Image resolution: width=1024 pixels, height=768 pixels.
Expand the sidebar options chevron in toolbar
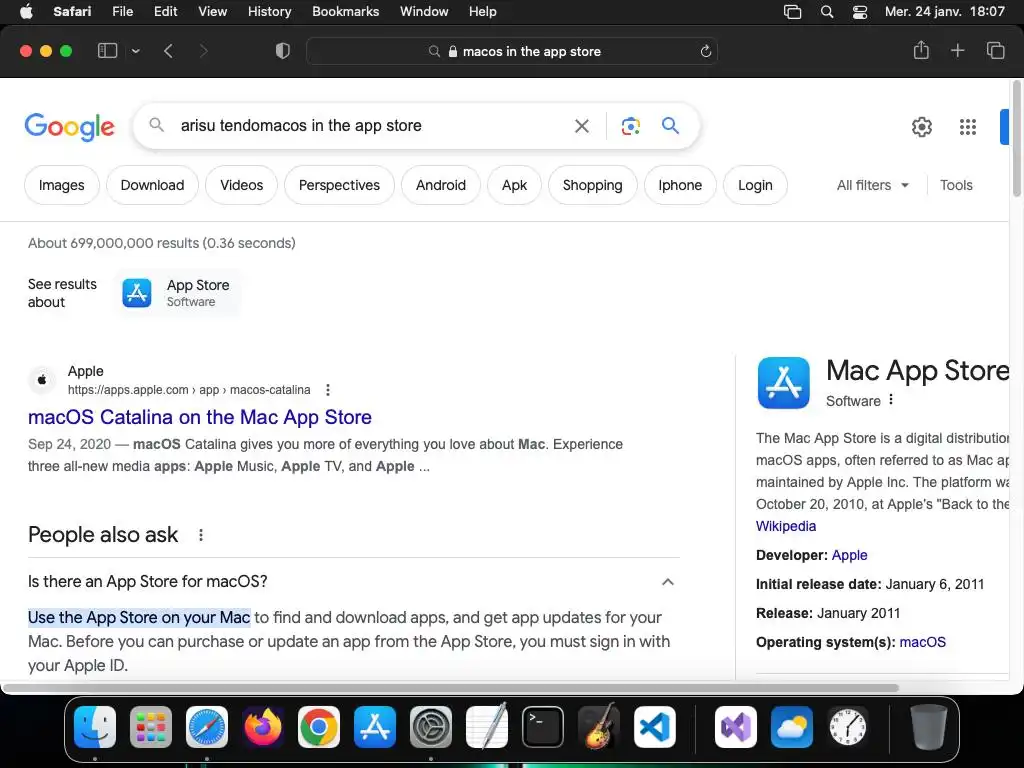(x=135, y=51)
